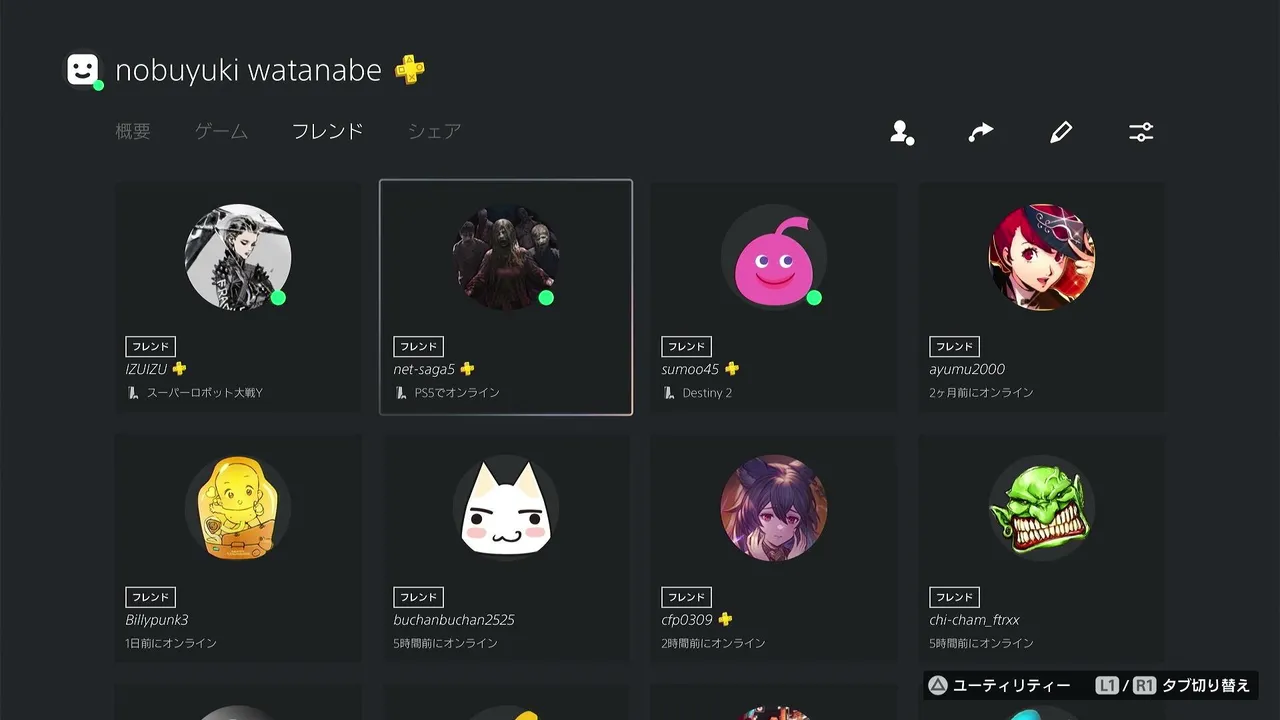
Task: Open cfp0309's friend card
Action: click(x=774, y=548)
